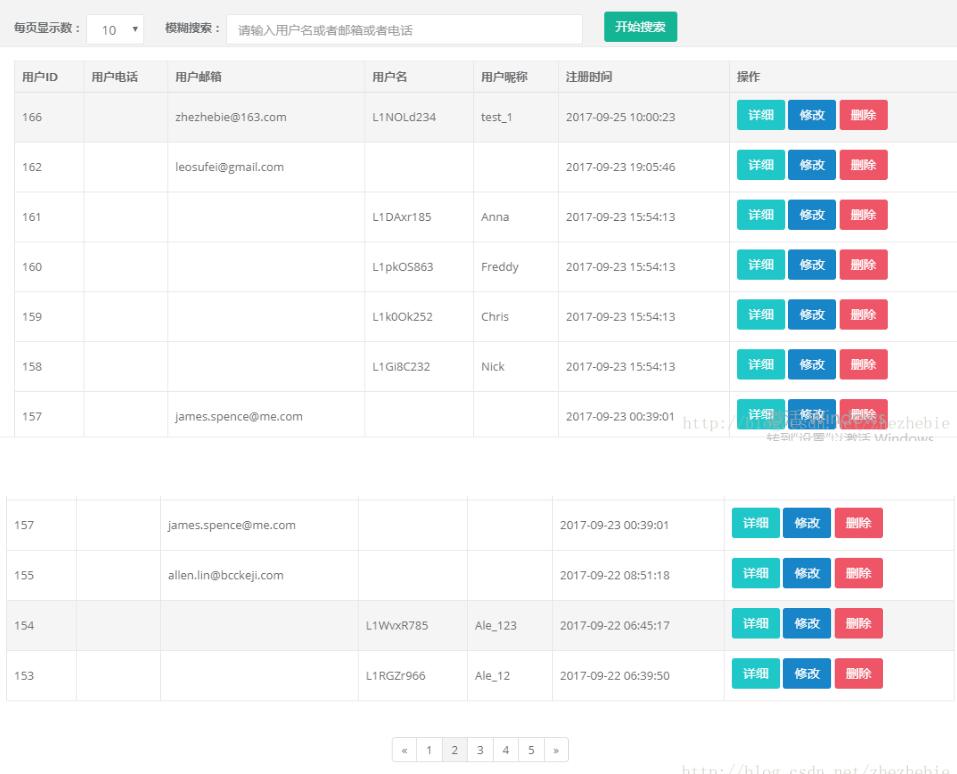Click 修改 for user zhezhebie@163.com
Viewport: 957px width, 774px height.
coord(812,115)
